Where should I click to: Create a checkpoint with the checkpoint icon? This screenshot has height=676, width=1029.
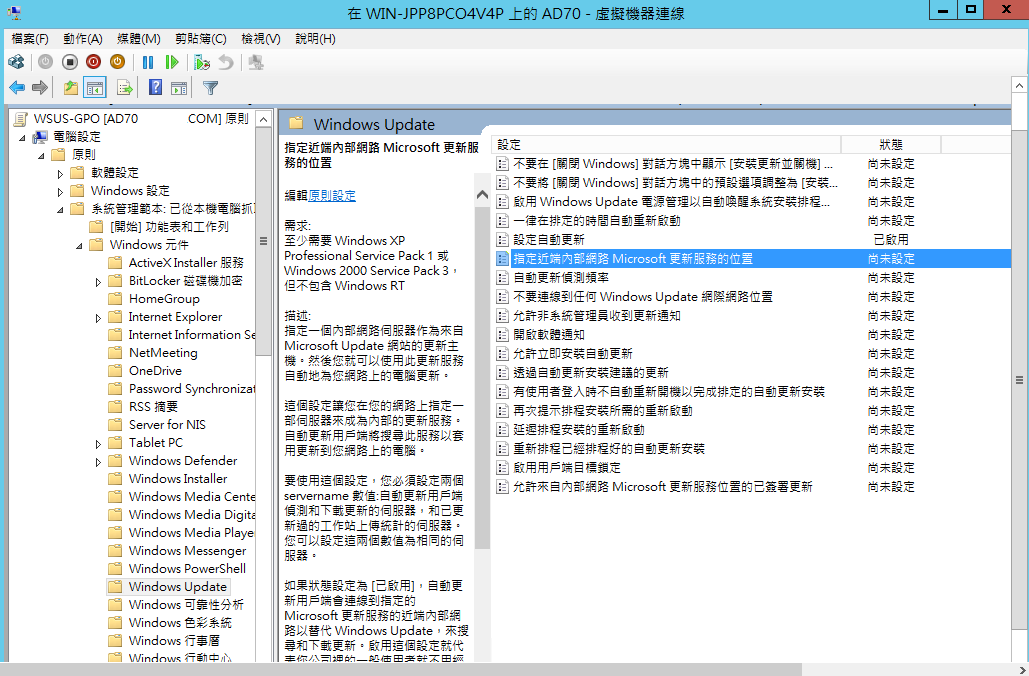point(201,62)
